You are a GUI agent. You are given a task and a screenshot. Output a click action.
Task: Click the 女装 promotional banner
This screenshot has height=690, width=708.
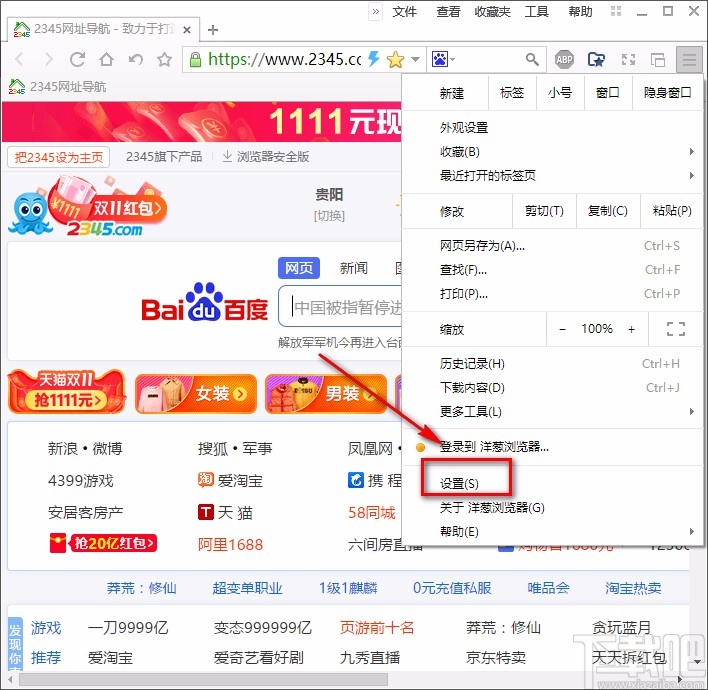[x=196, y=394]
